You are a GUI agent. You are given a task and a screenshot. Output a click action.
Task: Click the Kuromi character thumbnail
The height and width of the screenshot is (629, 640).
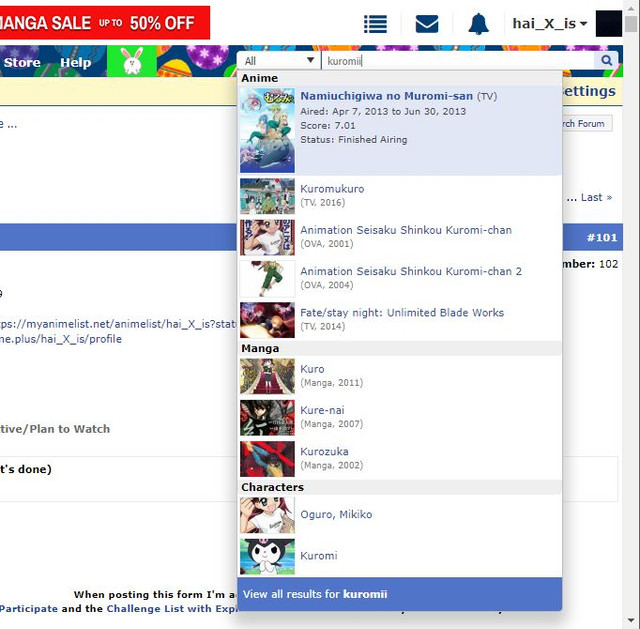(267, 556)
